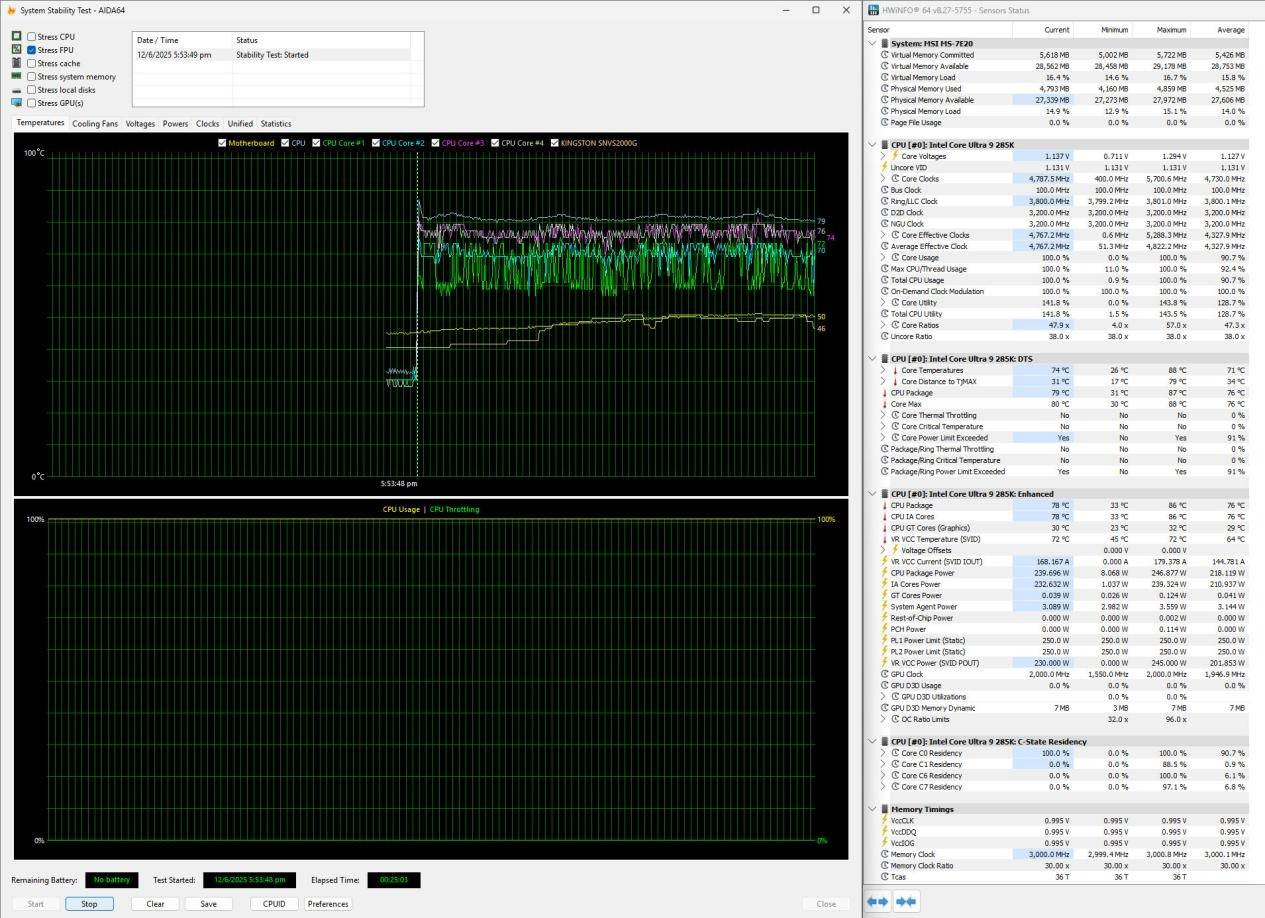
Task: Toggle the Motherboard graph legend checkbox
Action: 222,143
